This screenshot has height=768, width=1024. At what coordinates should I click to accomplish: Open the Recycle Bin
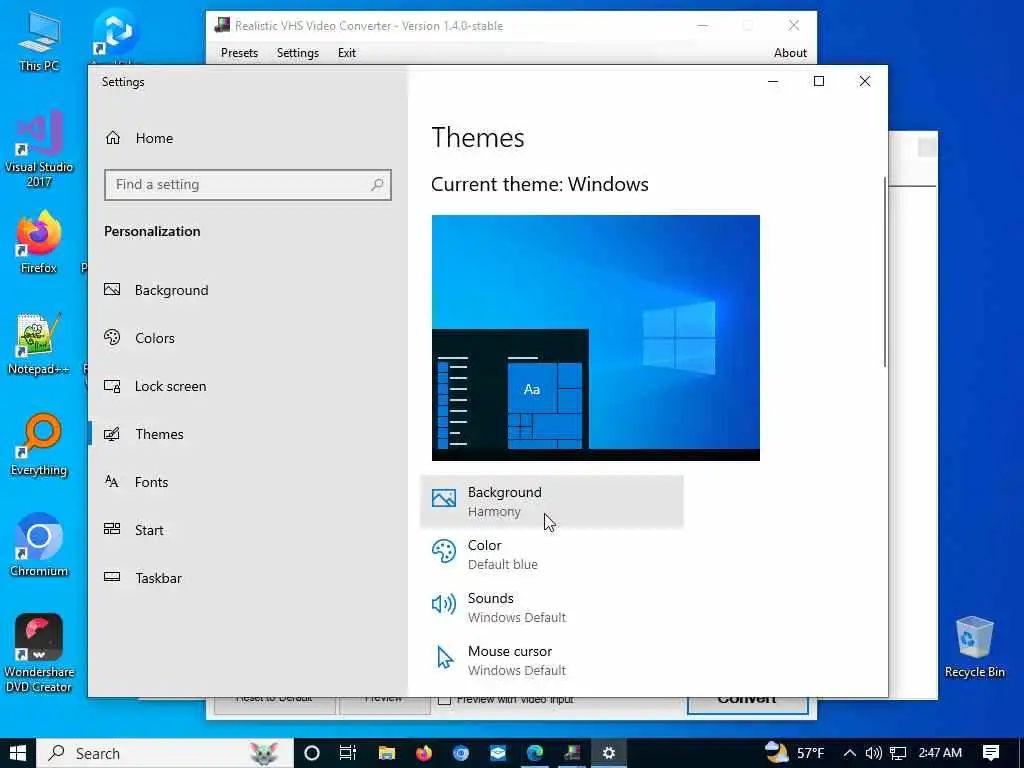coord(974,647)
